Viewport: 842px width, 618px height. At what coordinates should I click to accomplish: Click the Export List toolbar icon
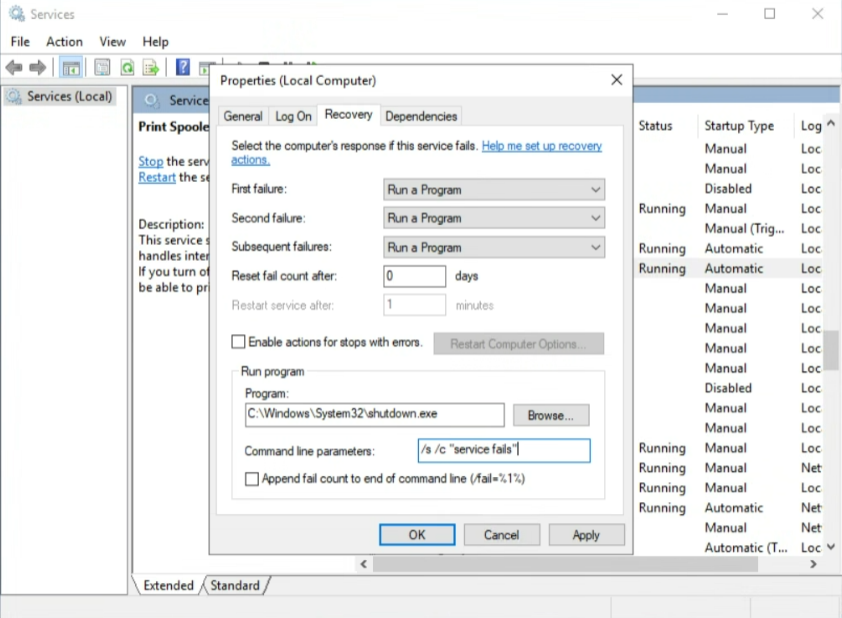pos(151,67)
